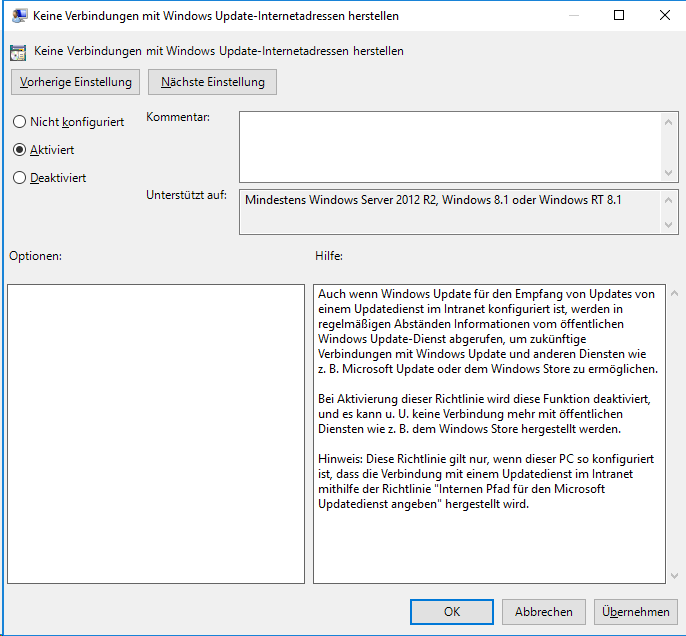Choose the 'Aktiviert' radio button

[x=19, y=150]
